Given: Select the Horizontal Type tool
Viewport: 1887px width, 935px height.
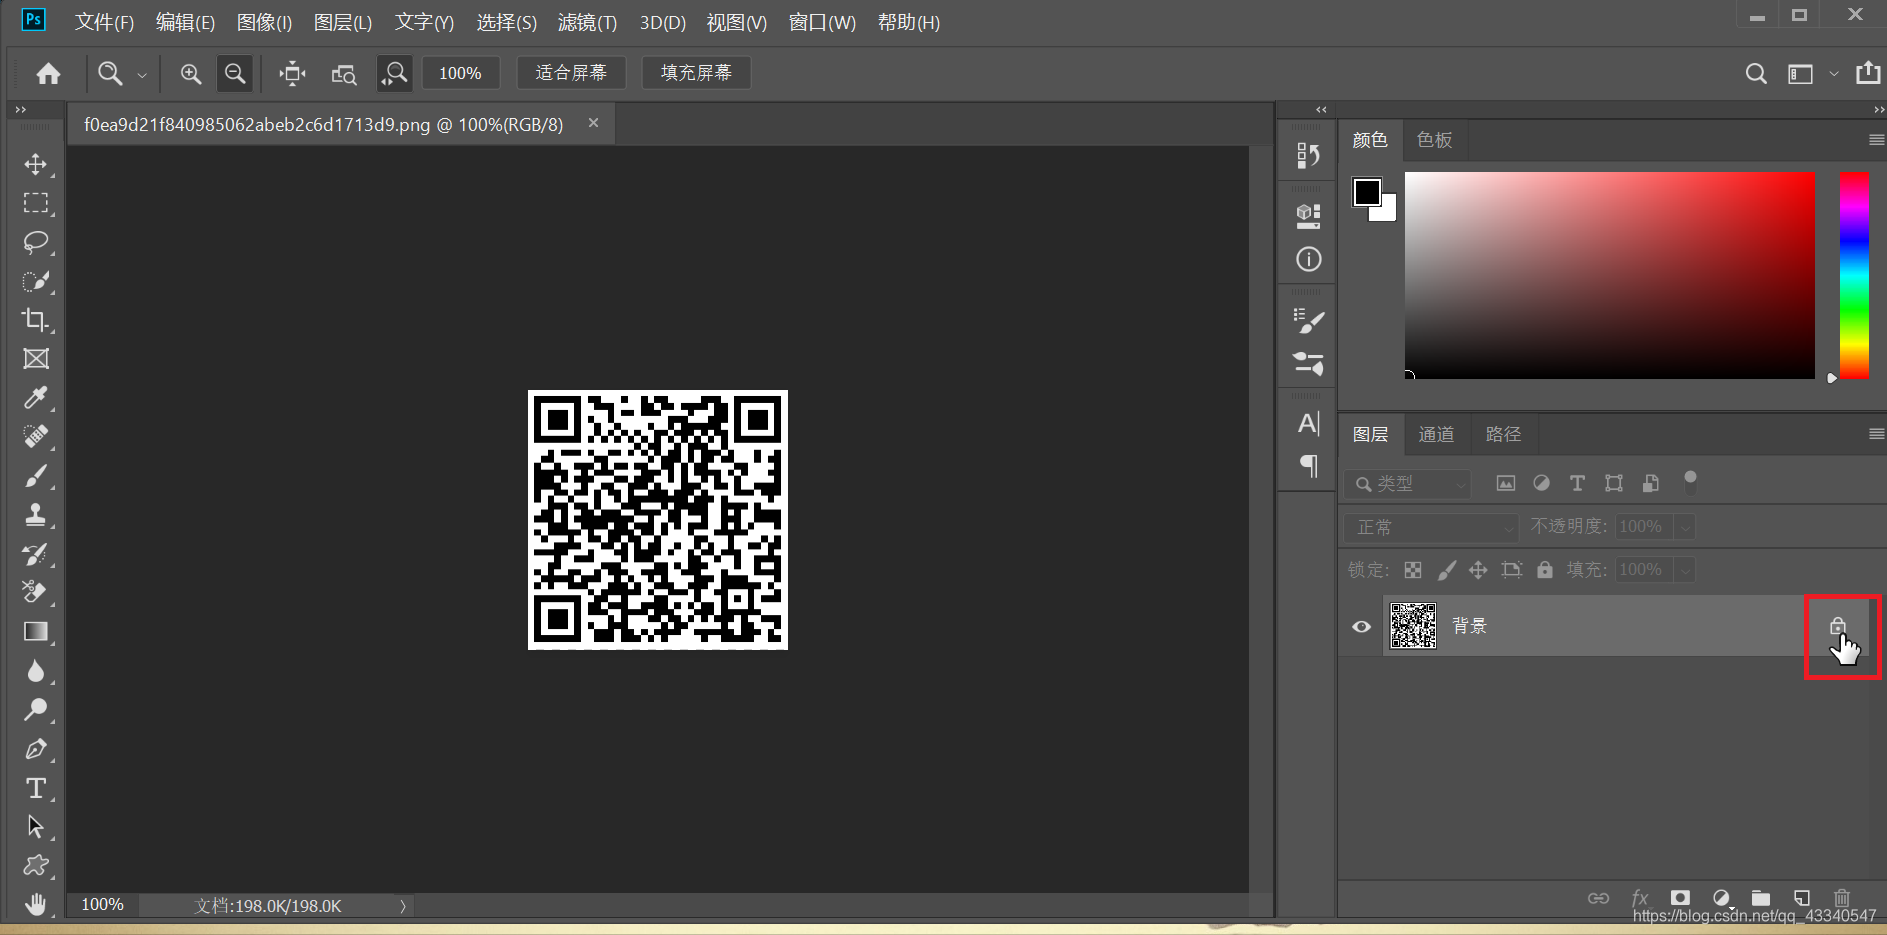Looking at the screenshot, I should [36, 788].
